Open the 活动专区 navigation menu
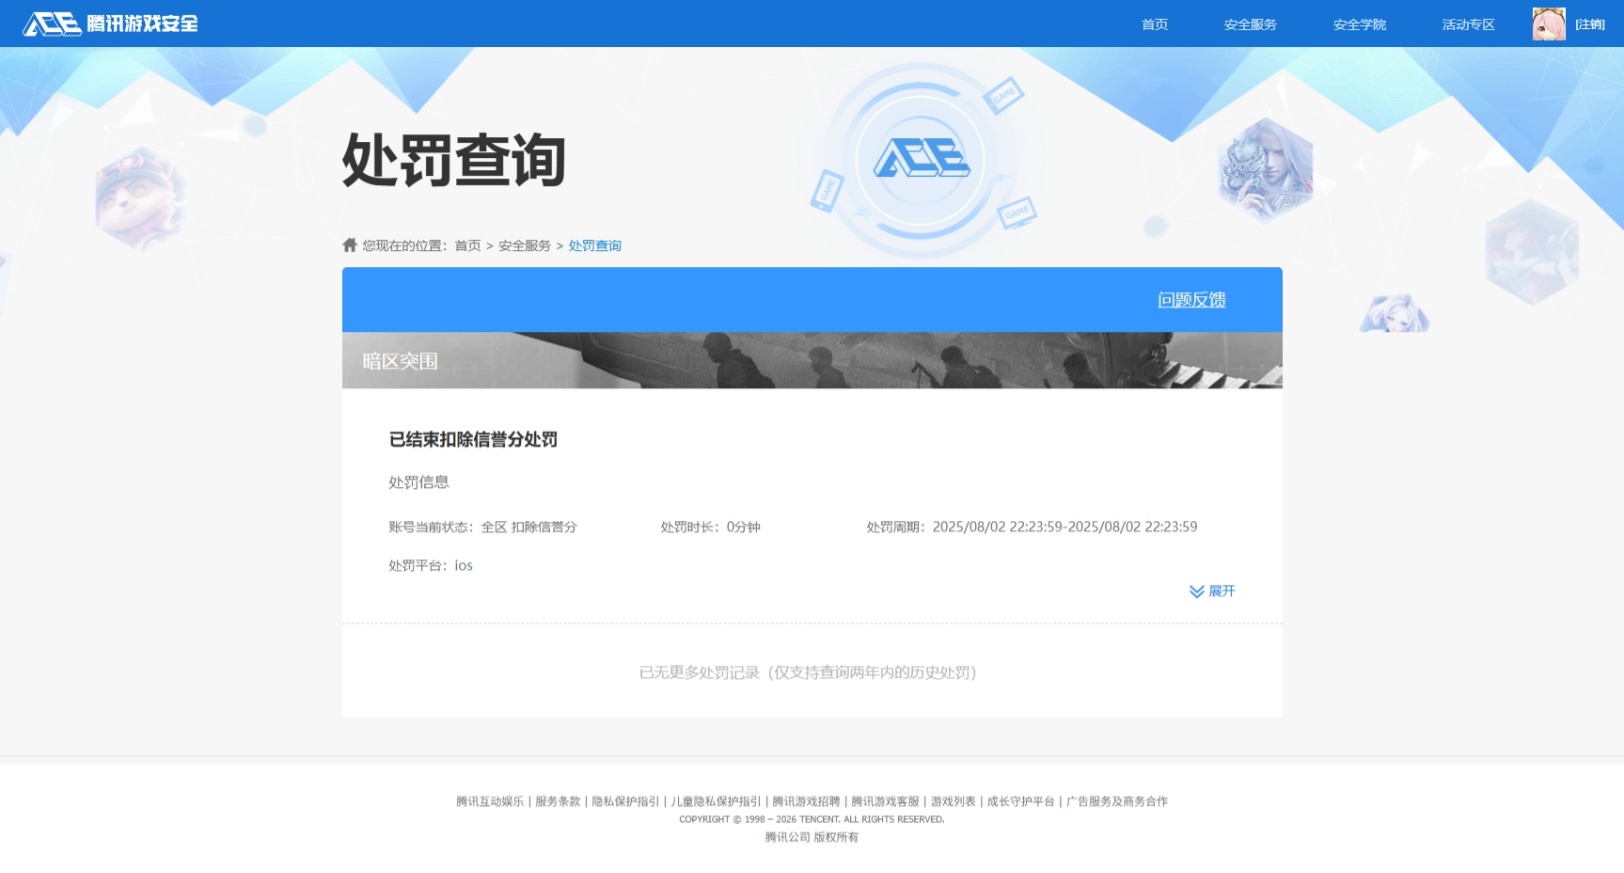The image size is (1624, 873). 1468,24
